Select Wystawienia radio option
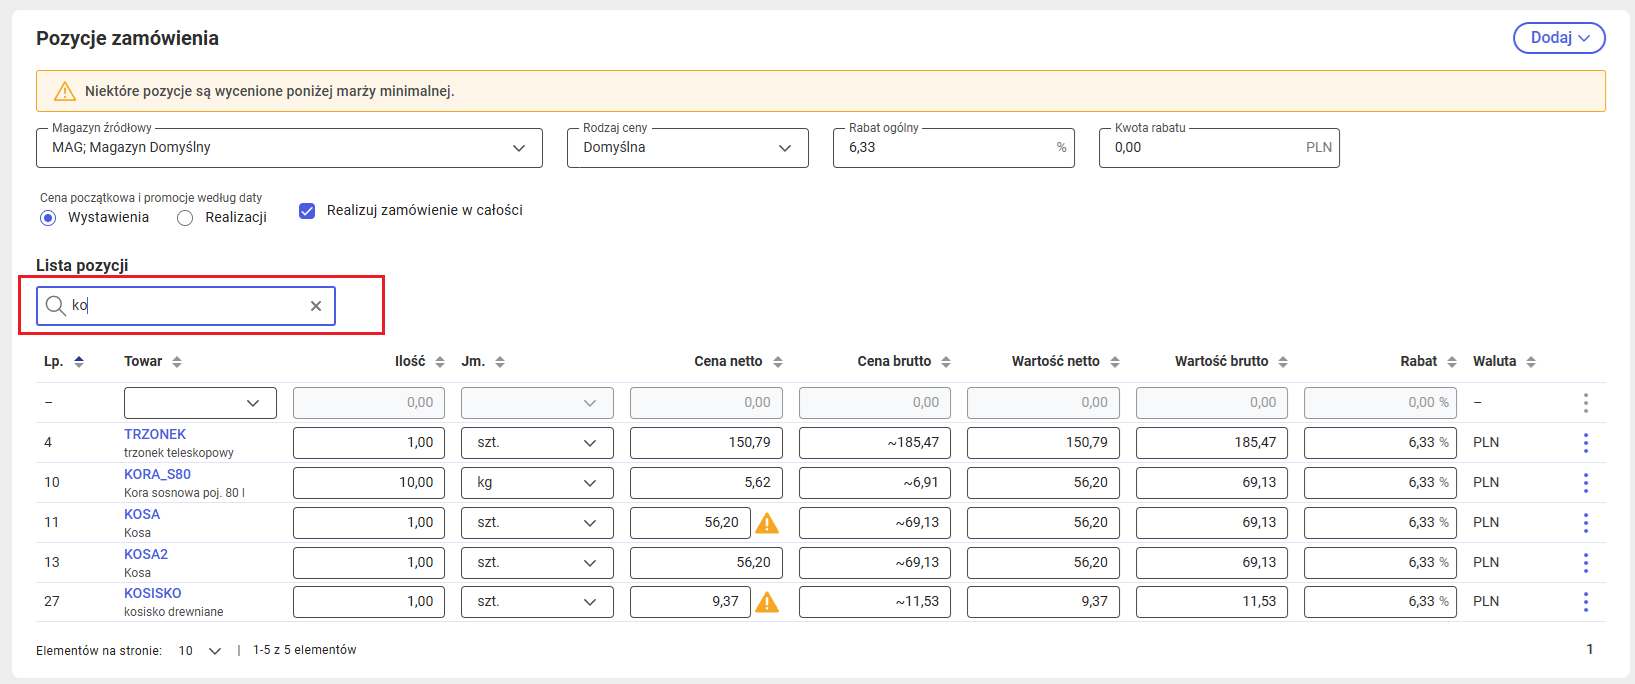The height and width of the screenshot is (684, 1635). [48, 218]
